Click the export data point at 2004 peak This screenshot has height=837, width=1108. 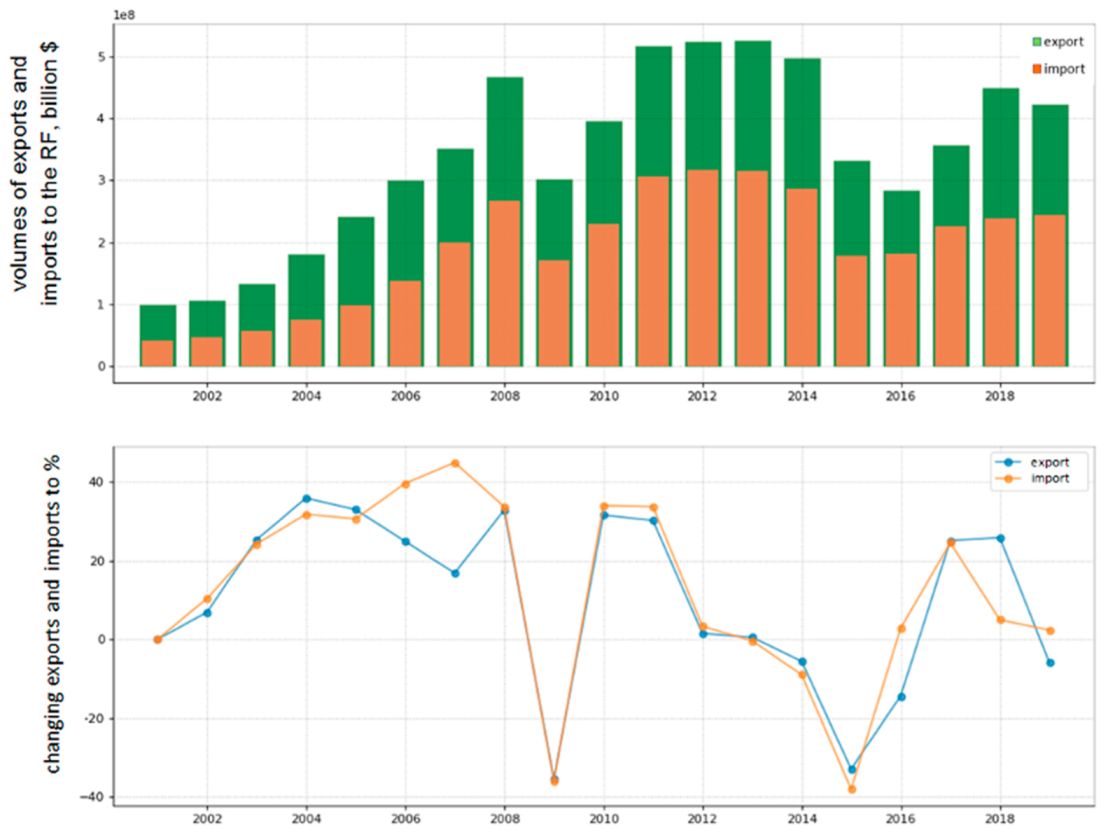click(x=306, y=498)
